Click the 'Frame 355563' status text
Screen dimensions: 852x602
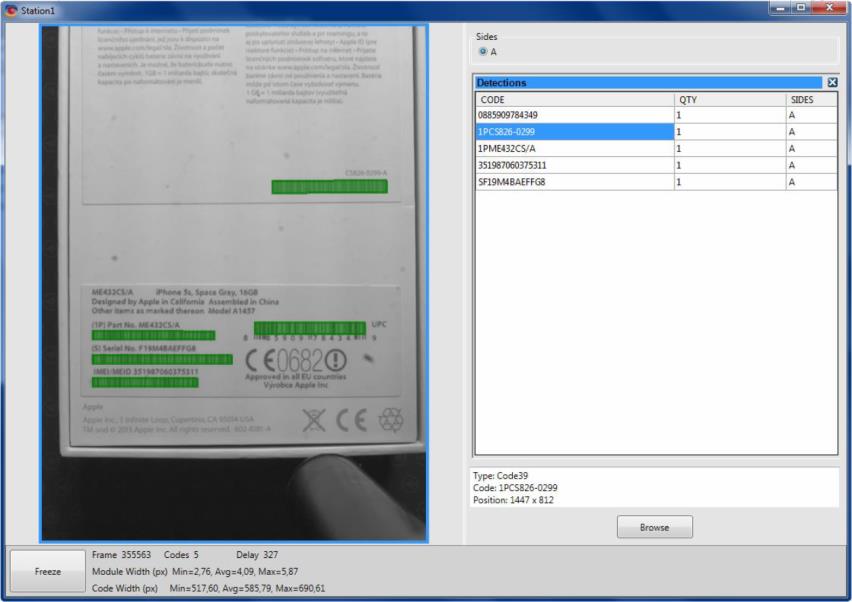pos(121,555)
